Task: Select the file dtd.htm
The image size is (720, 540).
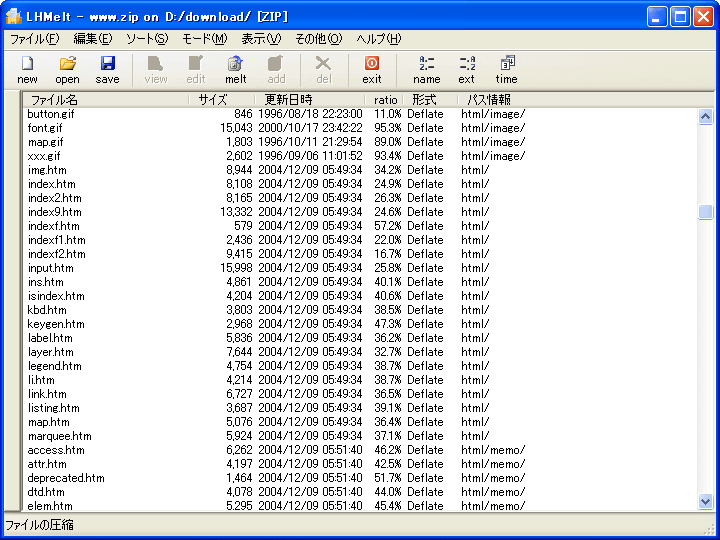Action: click(46, 492)
